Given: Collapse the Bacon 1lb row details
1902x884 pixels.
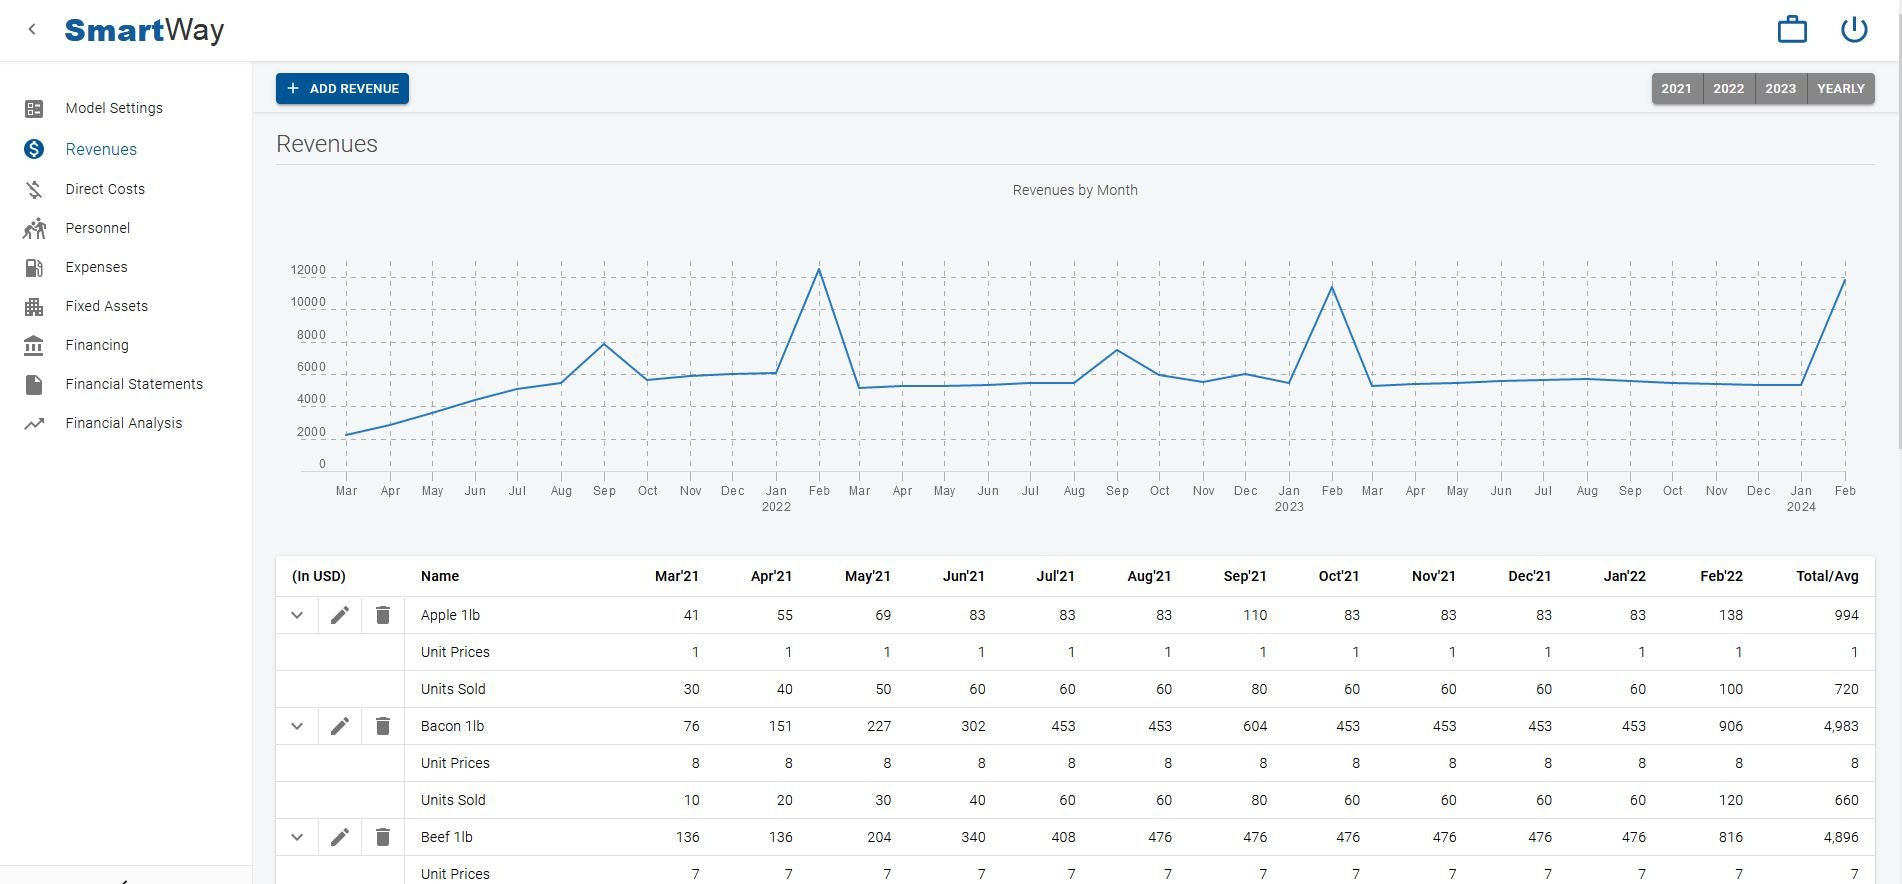Looking at the screenshot, I should pyautogui.click(x=297, y=726).
